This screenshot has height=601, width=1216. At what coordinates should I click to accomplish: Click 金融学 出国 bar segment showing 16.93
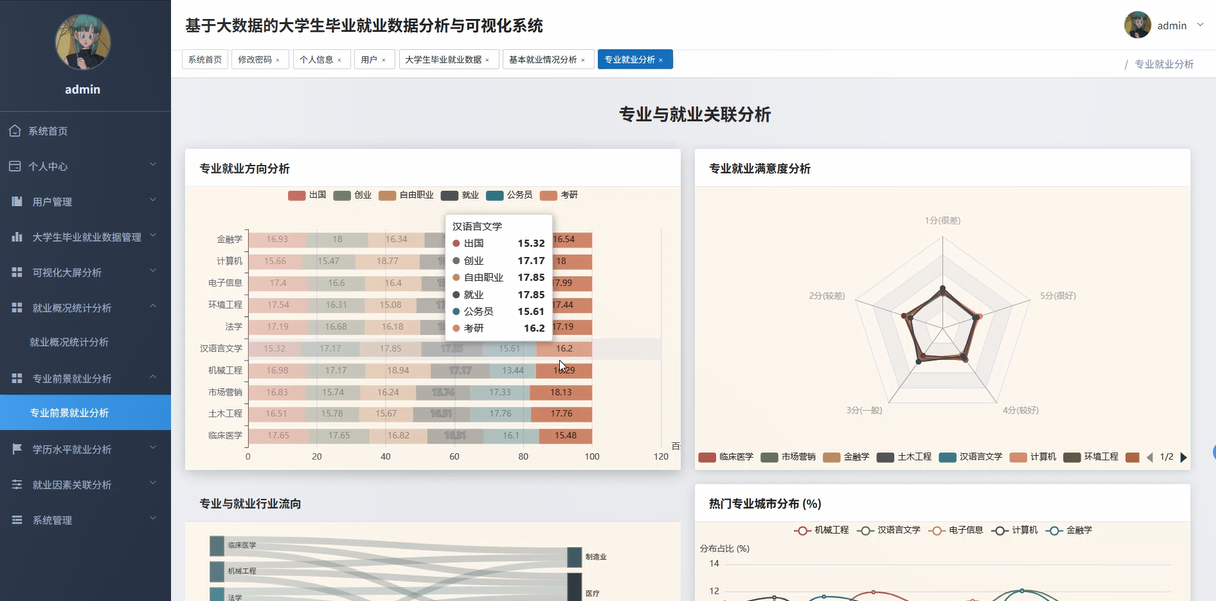click(277, 239)
